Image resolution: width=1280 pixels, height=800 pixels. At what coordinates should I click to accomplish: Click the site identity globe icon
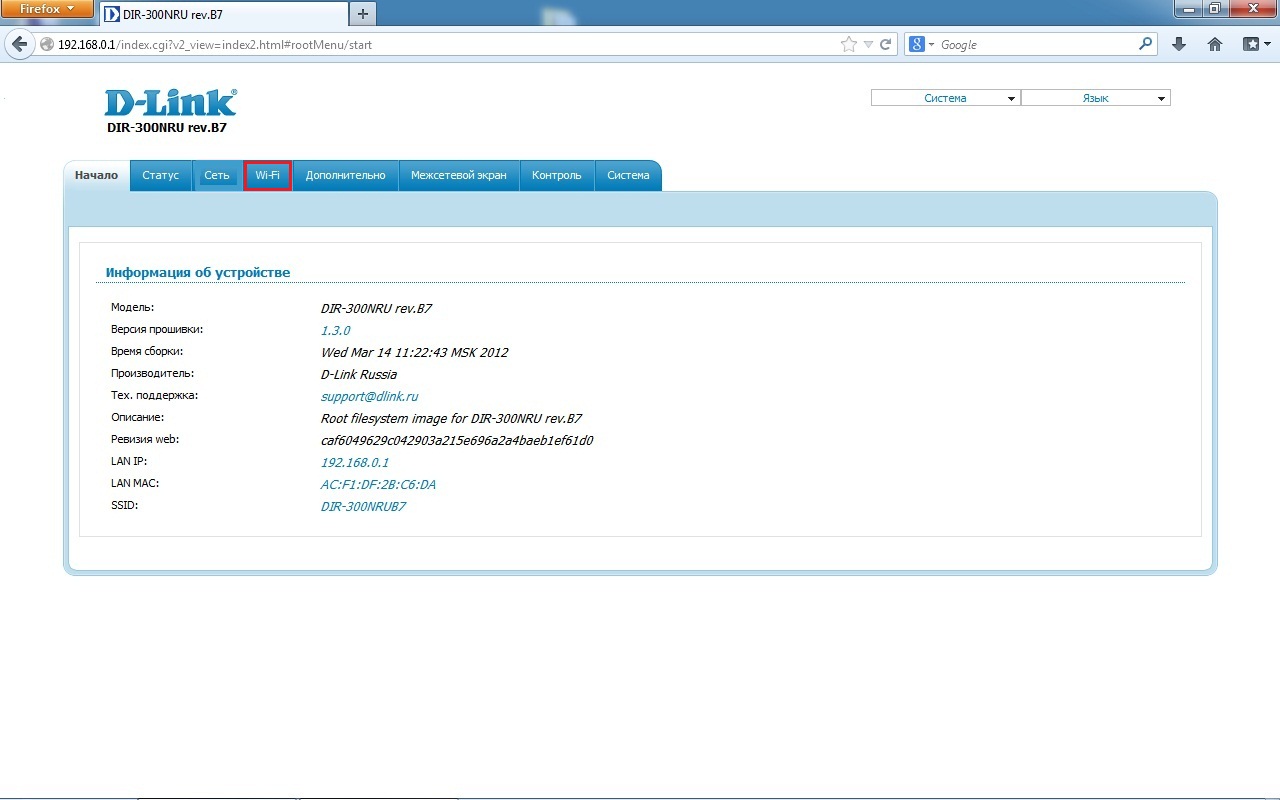point(46,45)
